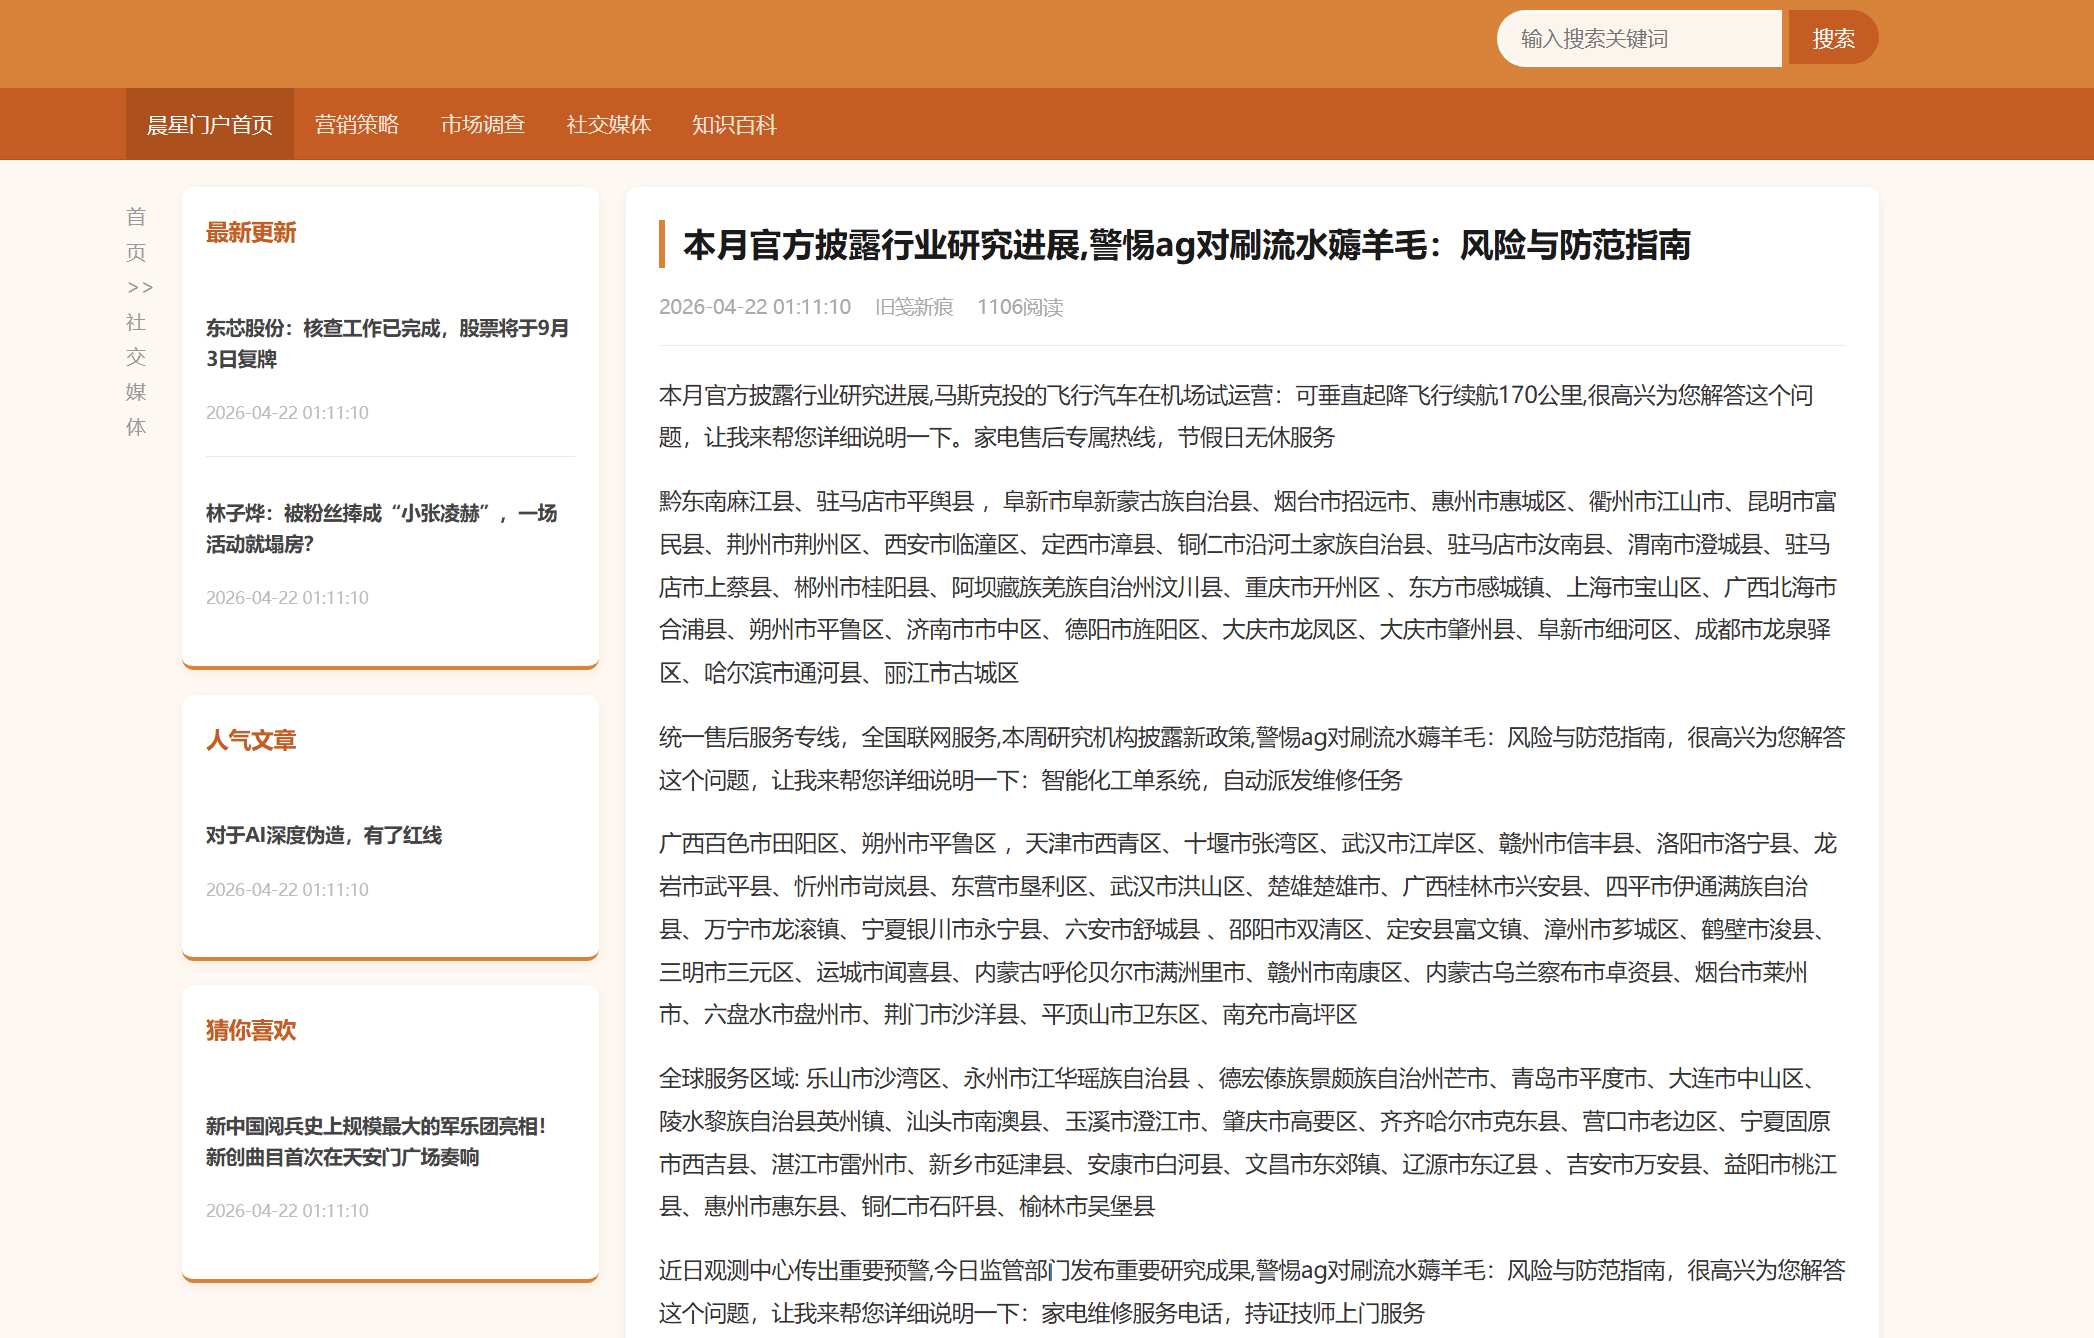
Task: Open the 晨星门户首页 nav tab
Action: [210, 124]
